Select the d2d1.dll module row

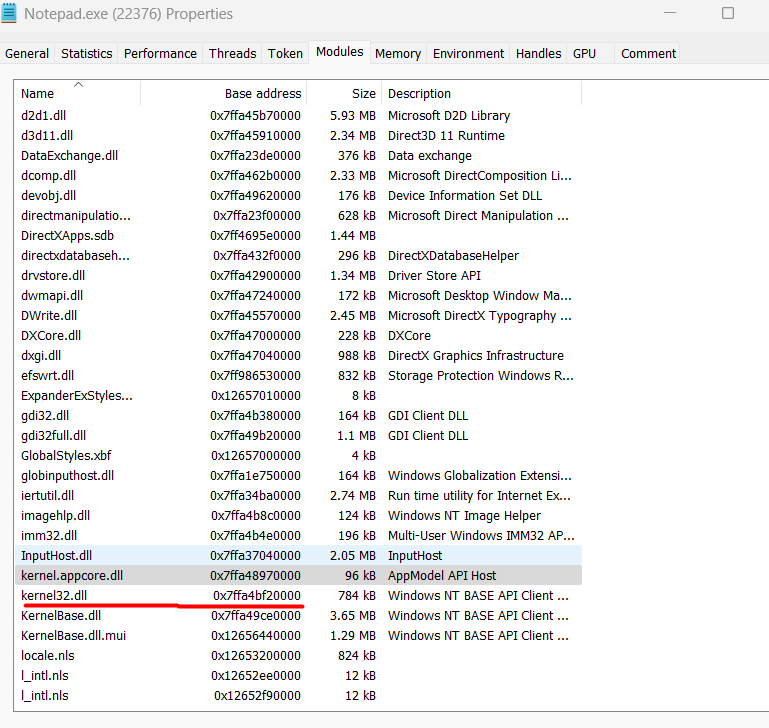coord(299,116)
